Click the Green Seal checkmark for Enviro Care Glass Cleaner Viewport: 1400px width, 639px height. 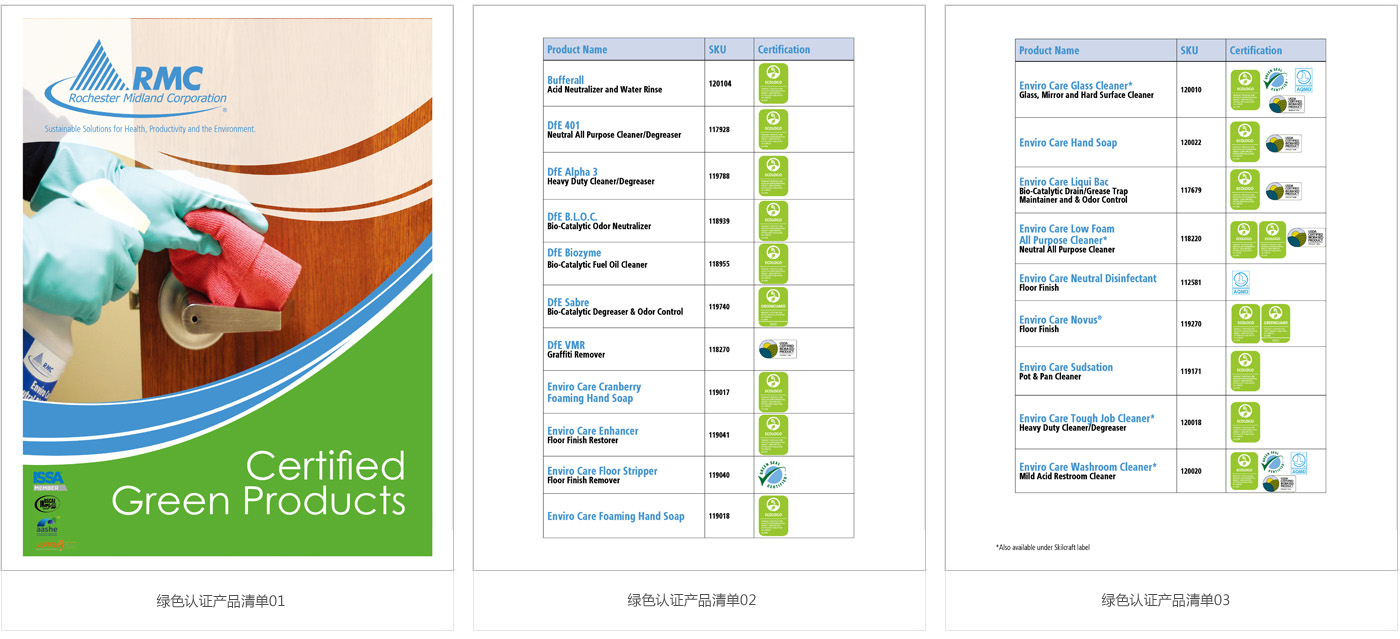(1272, 81)
